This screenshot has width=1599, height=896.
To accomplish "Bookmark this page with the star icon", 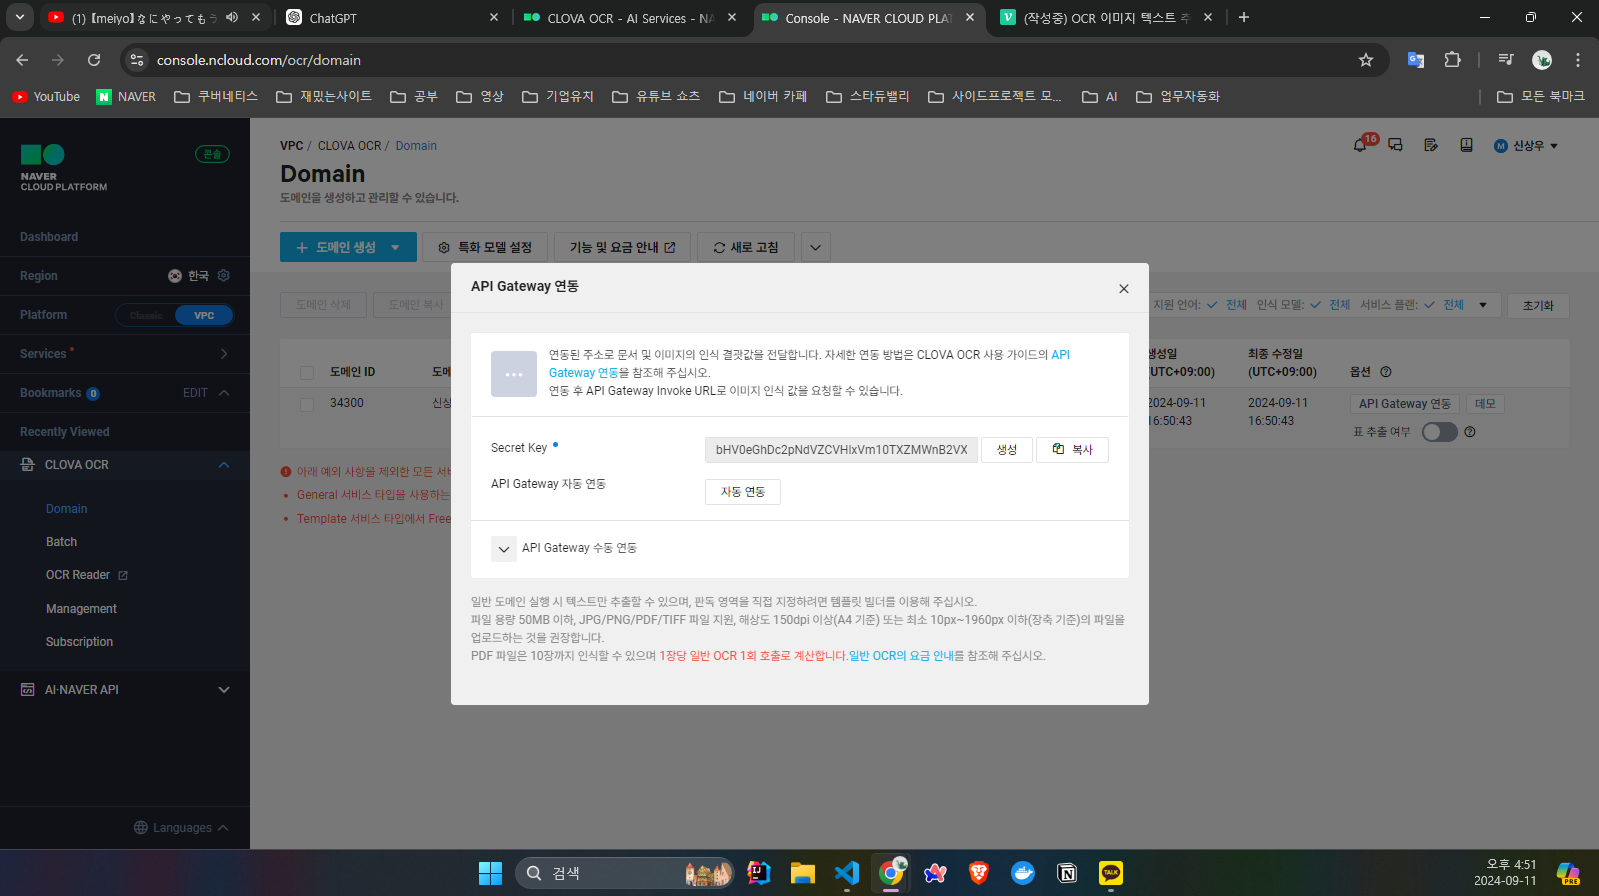I will tap(1366, 60).
